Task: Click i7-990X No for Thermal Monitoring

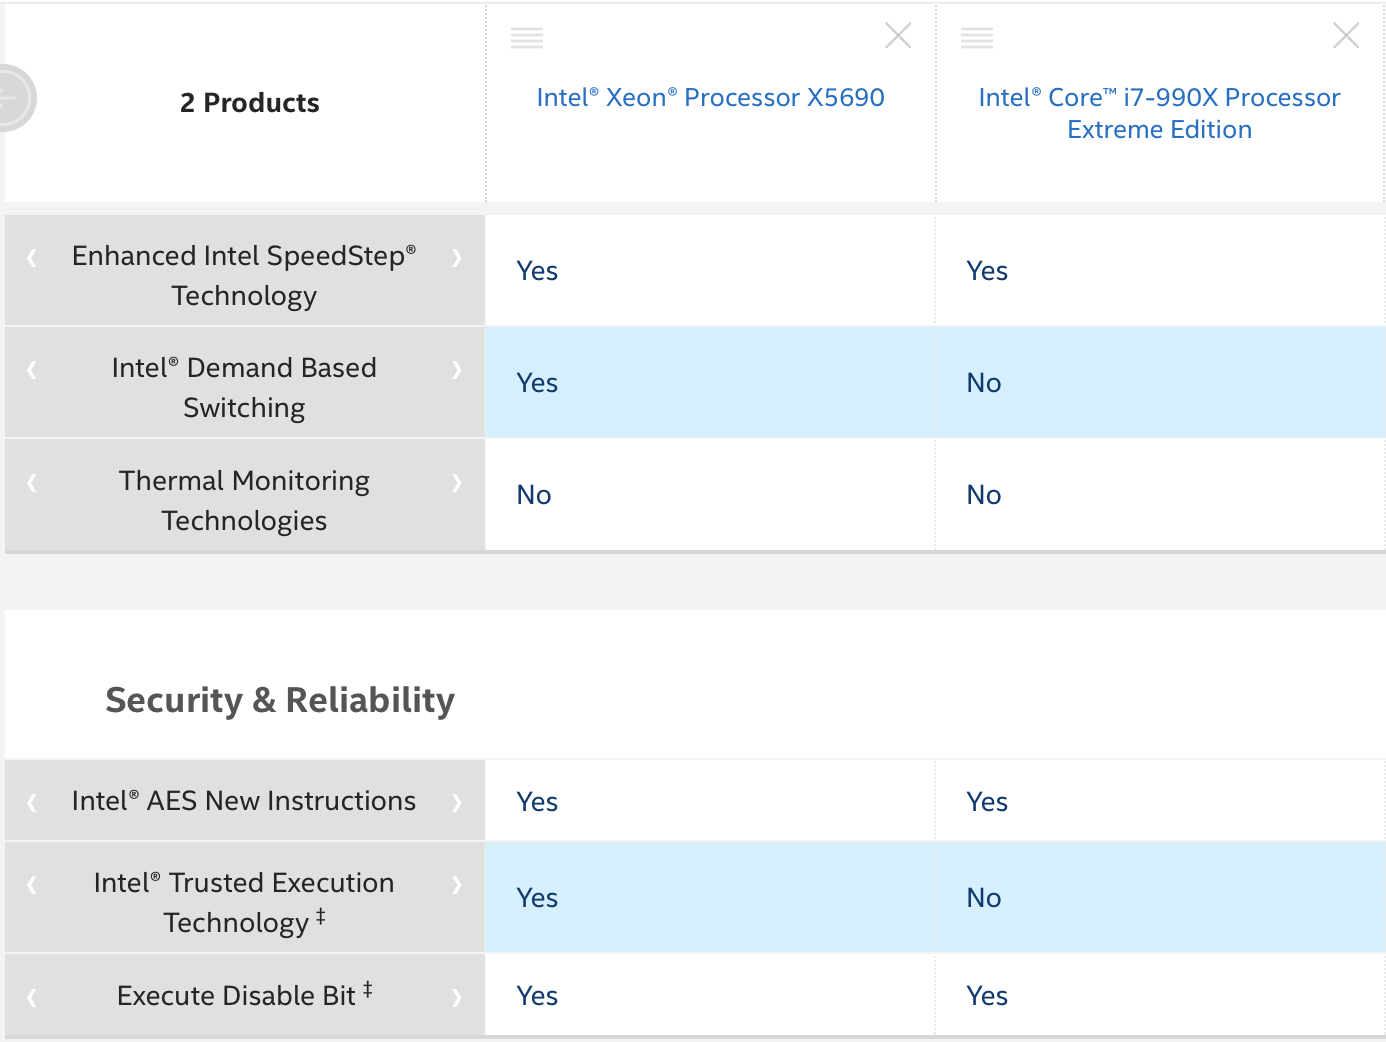Action: (984, 495)
